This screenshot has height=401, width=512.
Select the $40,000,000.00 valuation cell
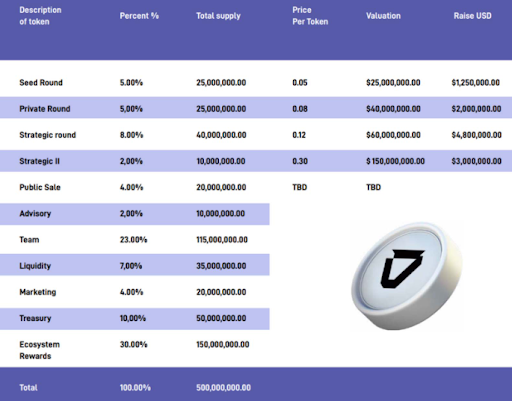pyautogui.click(x=393, y=109)
